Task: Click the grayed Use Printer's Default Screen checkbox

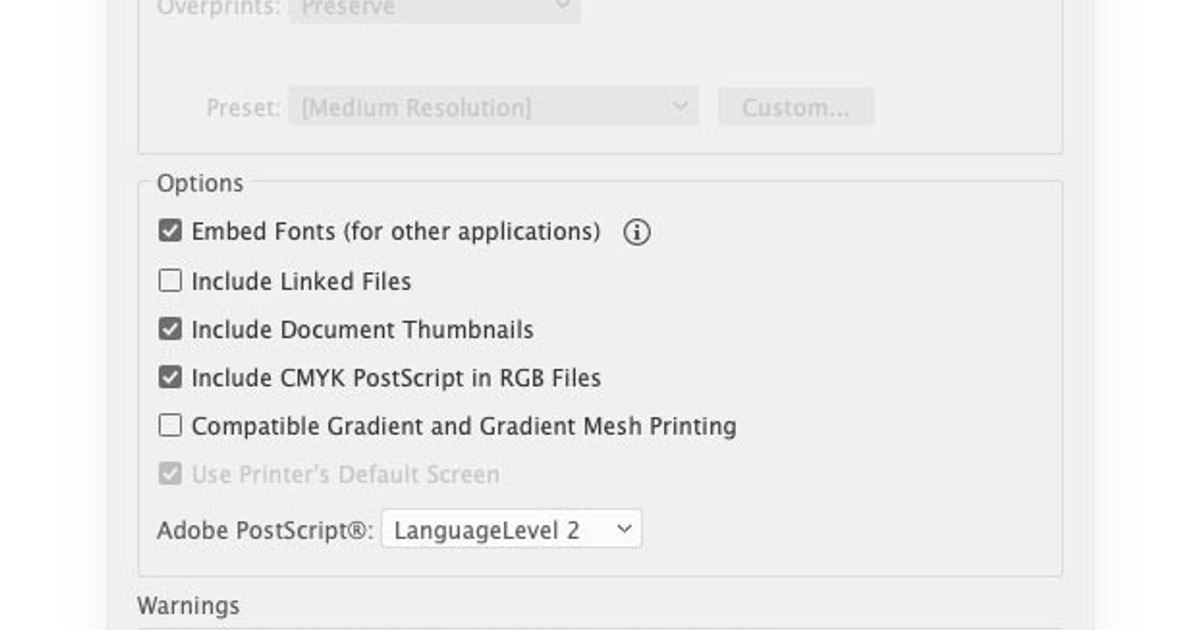Action: (x=170, y=473)
